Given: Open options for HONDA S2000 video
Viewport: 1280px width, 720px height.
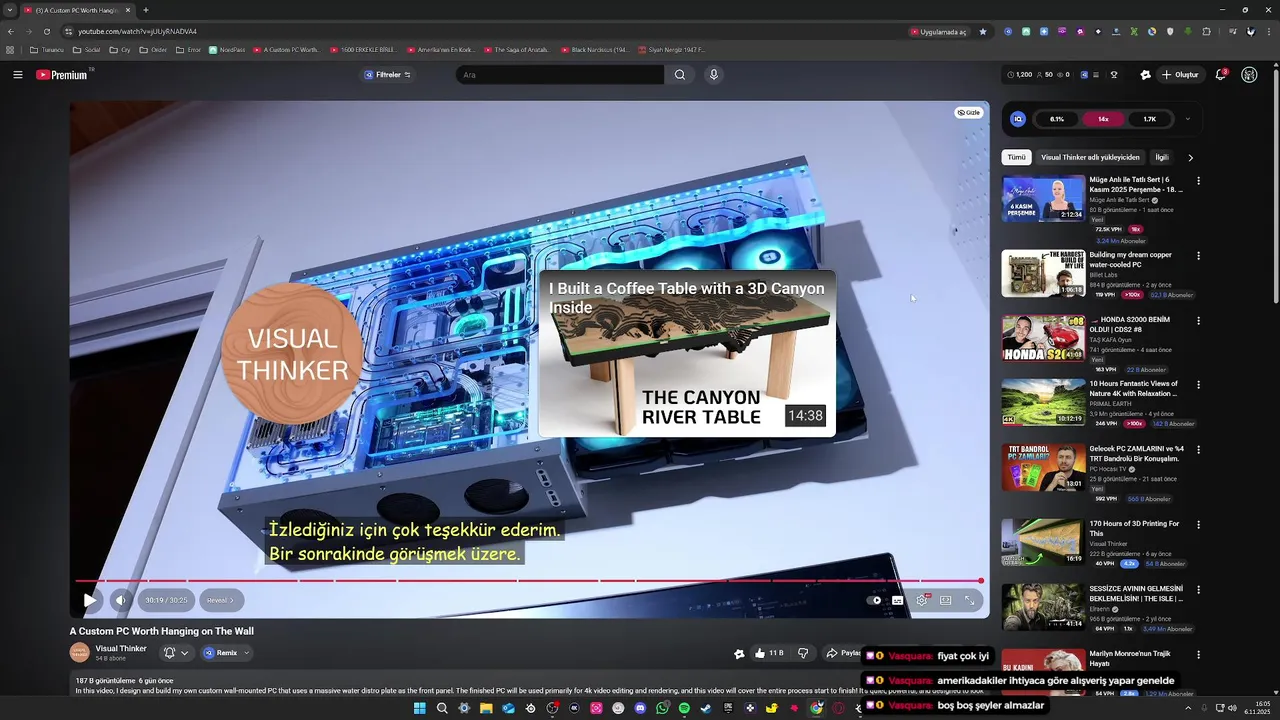Looking at the screenshot, I should click(x=1198, y=320).
